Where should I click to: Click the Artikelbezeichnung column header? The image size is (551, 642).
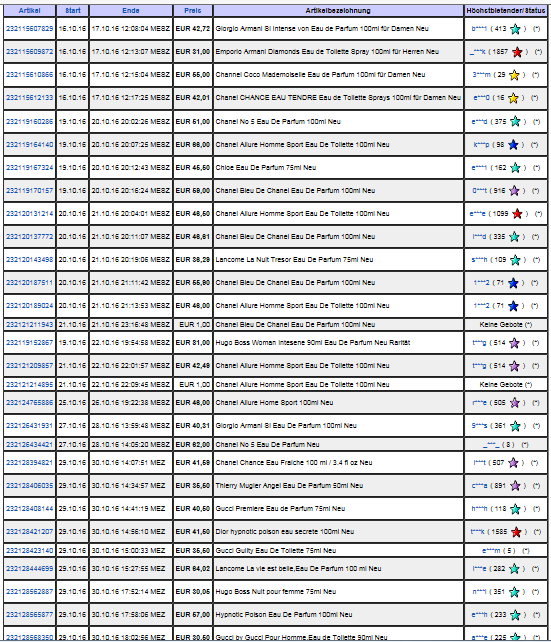click(338, 11)
